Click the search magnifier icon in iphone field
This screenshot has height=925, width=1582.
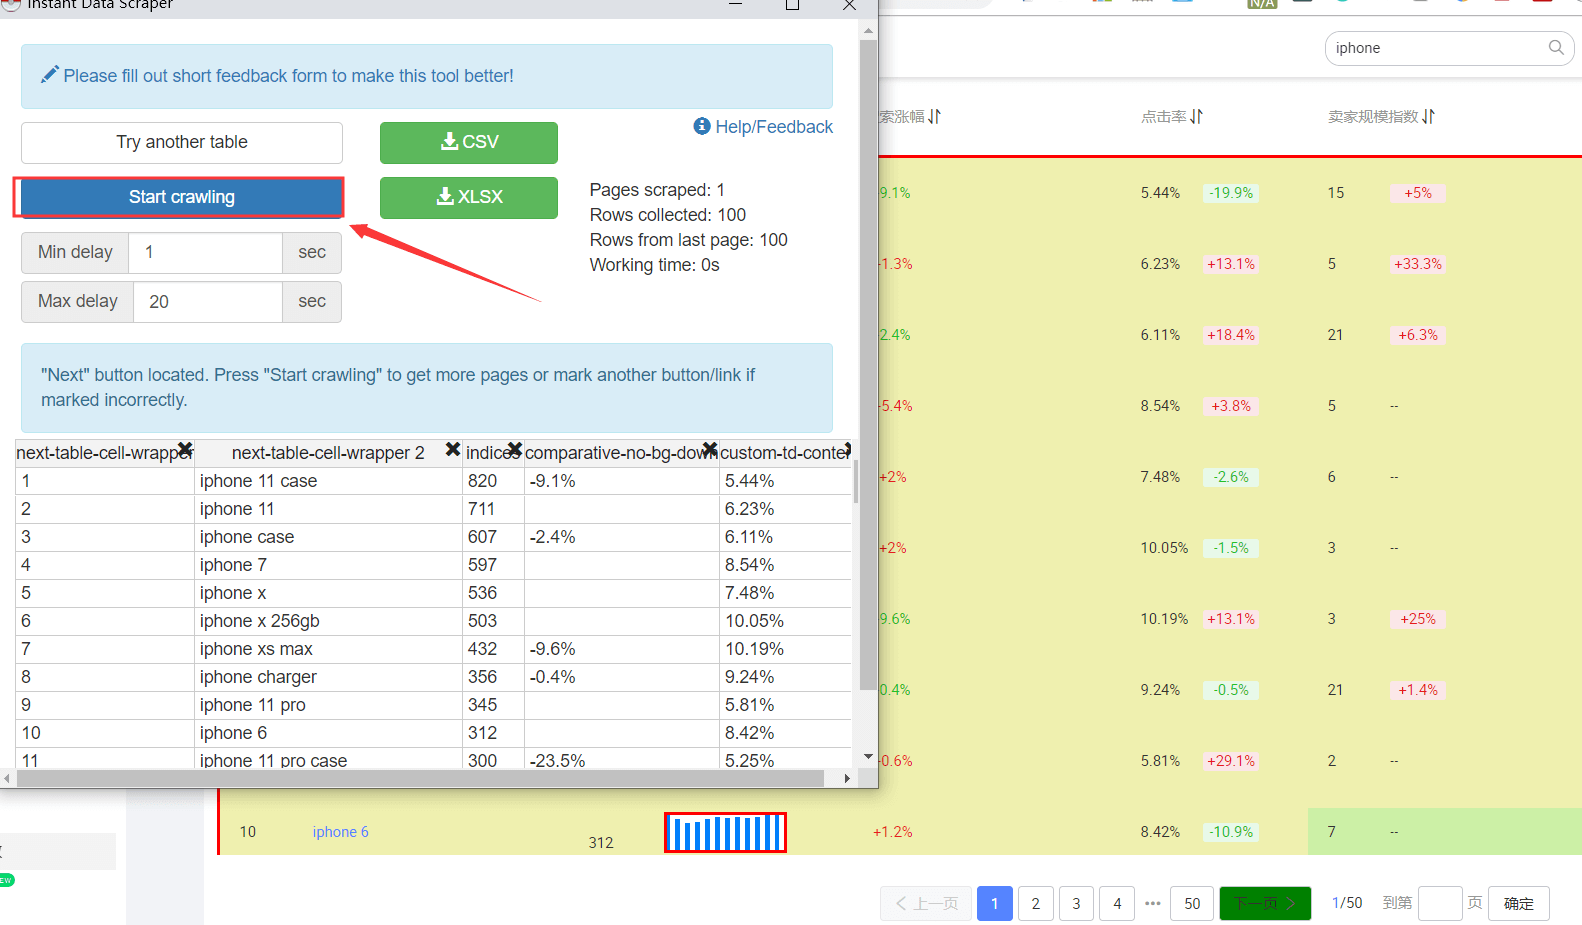(x=1556, y=47)
